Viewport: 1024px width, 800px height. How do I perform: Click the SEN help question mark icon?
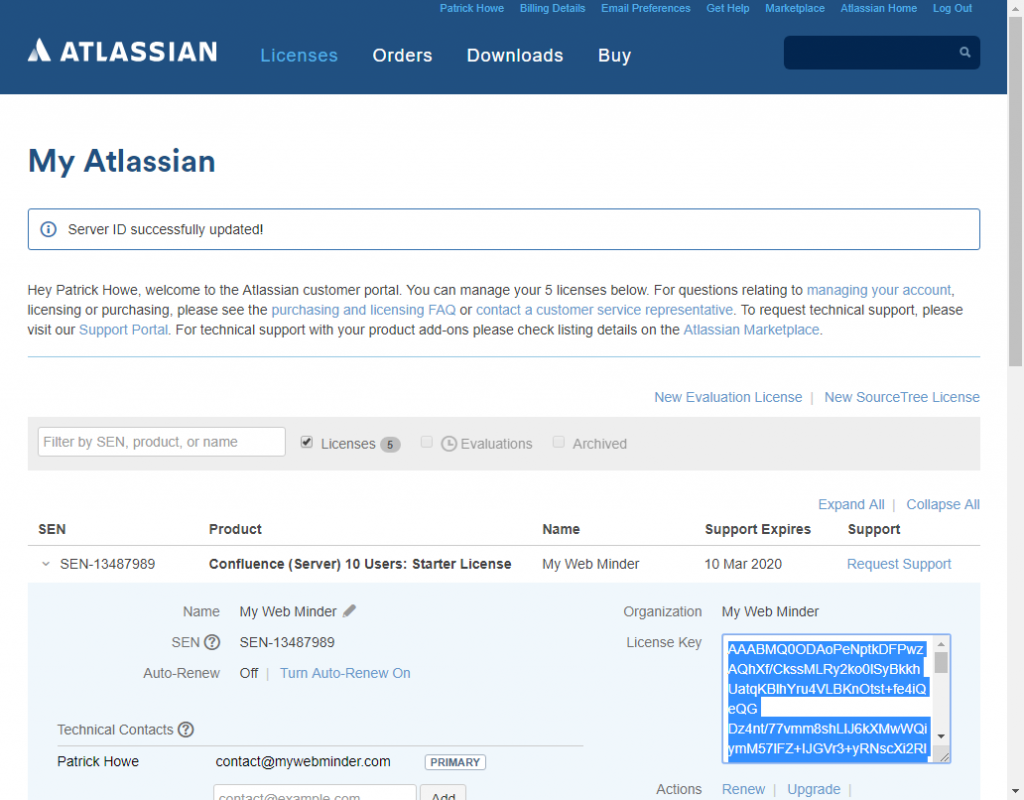click(x=212, y=642)
